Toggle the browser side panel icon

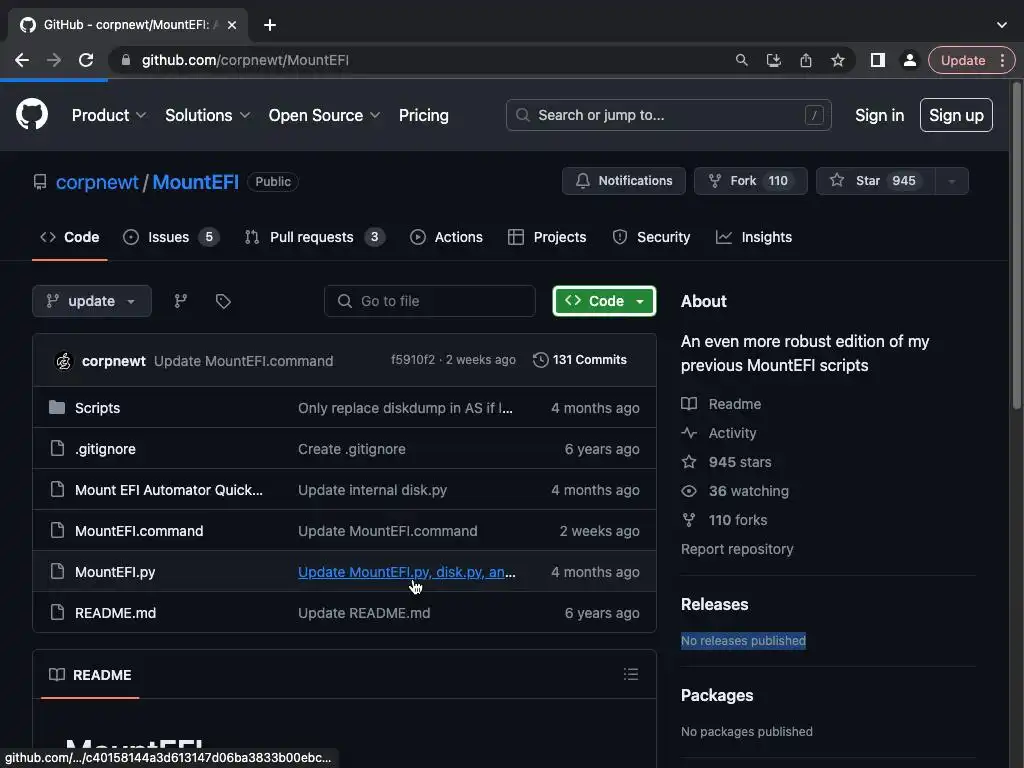pyautogui.click(x=878, y=60)
